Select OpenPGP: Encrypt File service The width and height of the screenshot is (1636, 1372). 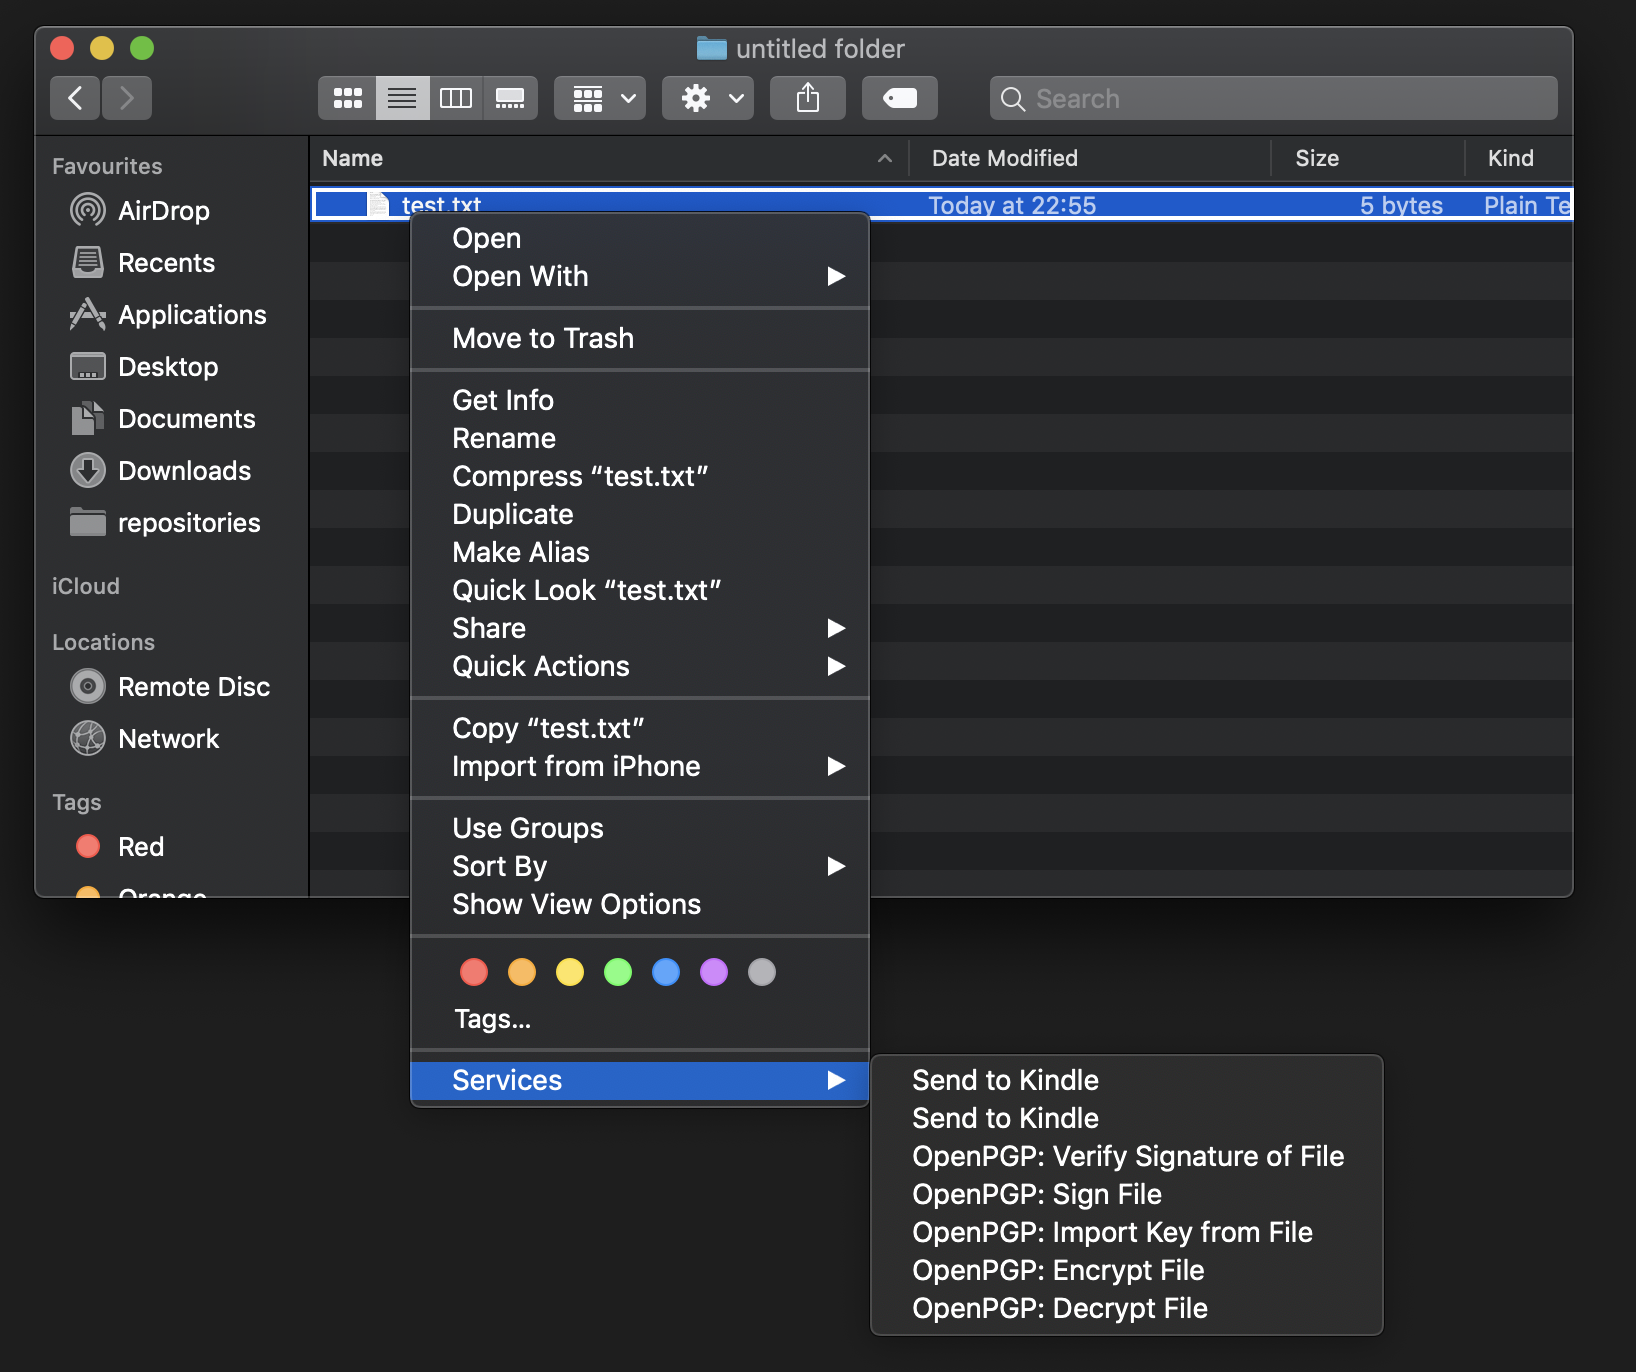(1058, 1270)
